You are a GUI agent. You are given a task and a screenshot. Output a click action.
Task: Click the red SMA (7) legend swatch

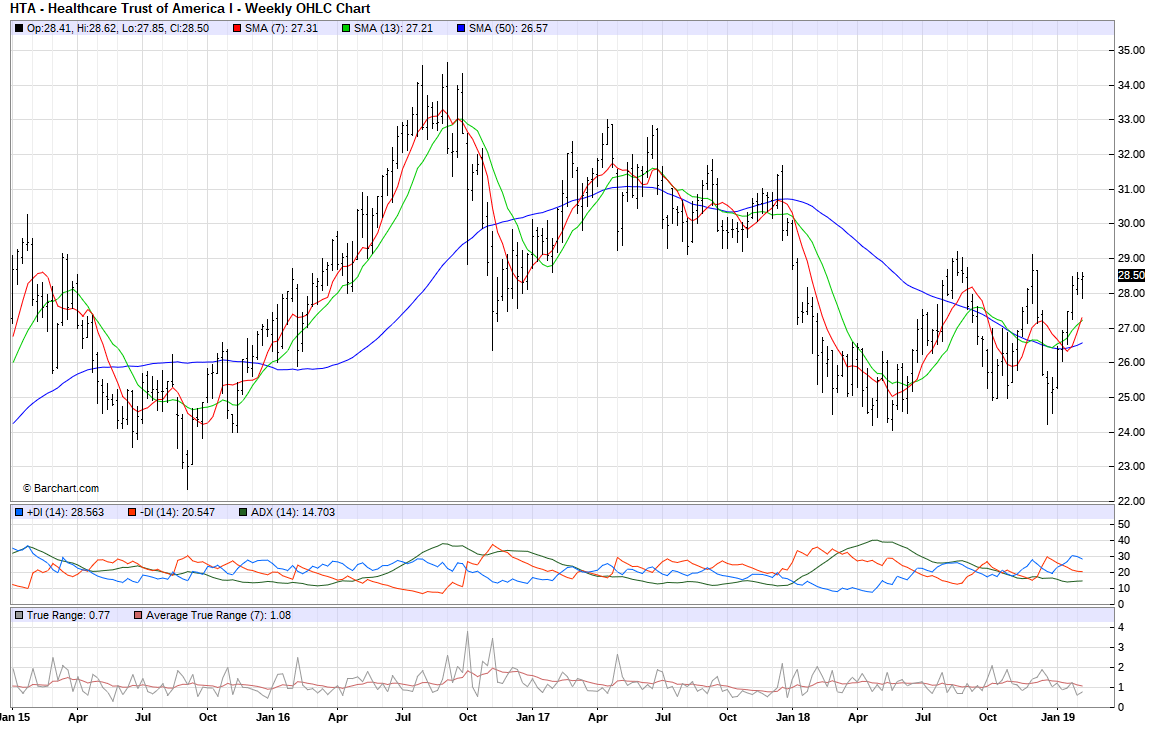click(x=237, y=28)
